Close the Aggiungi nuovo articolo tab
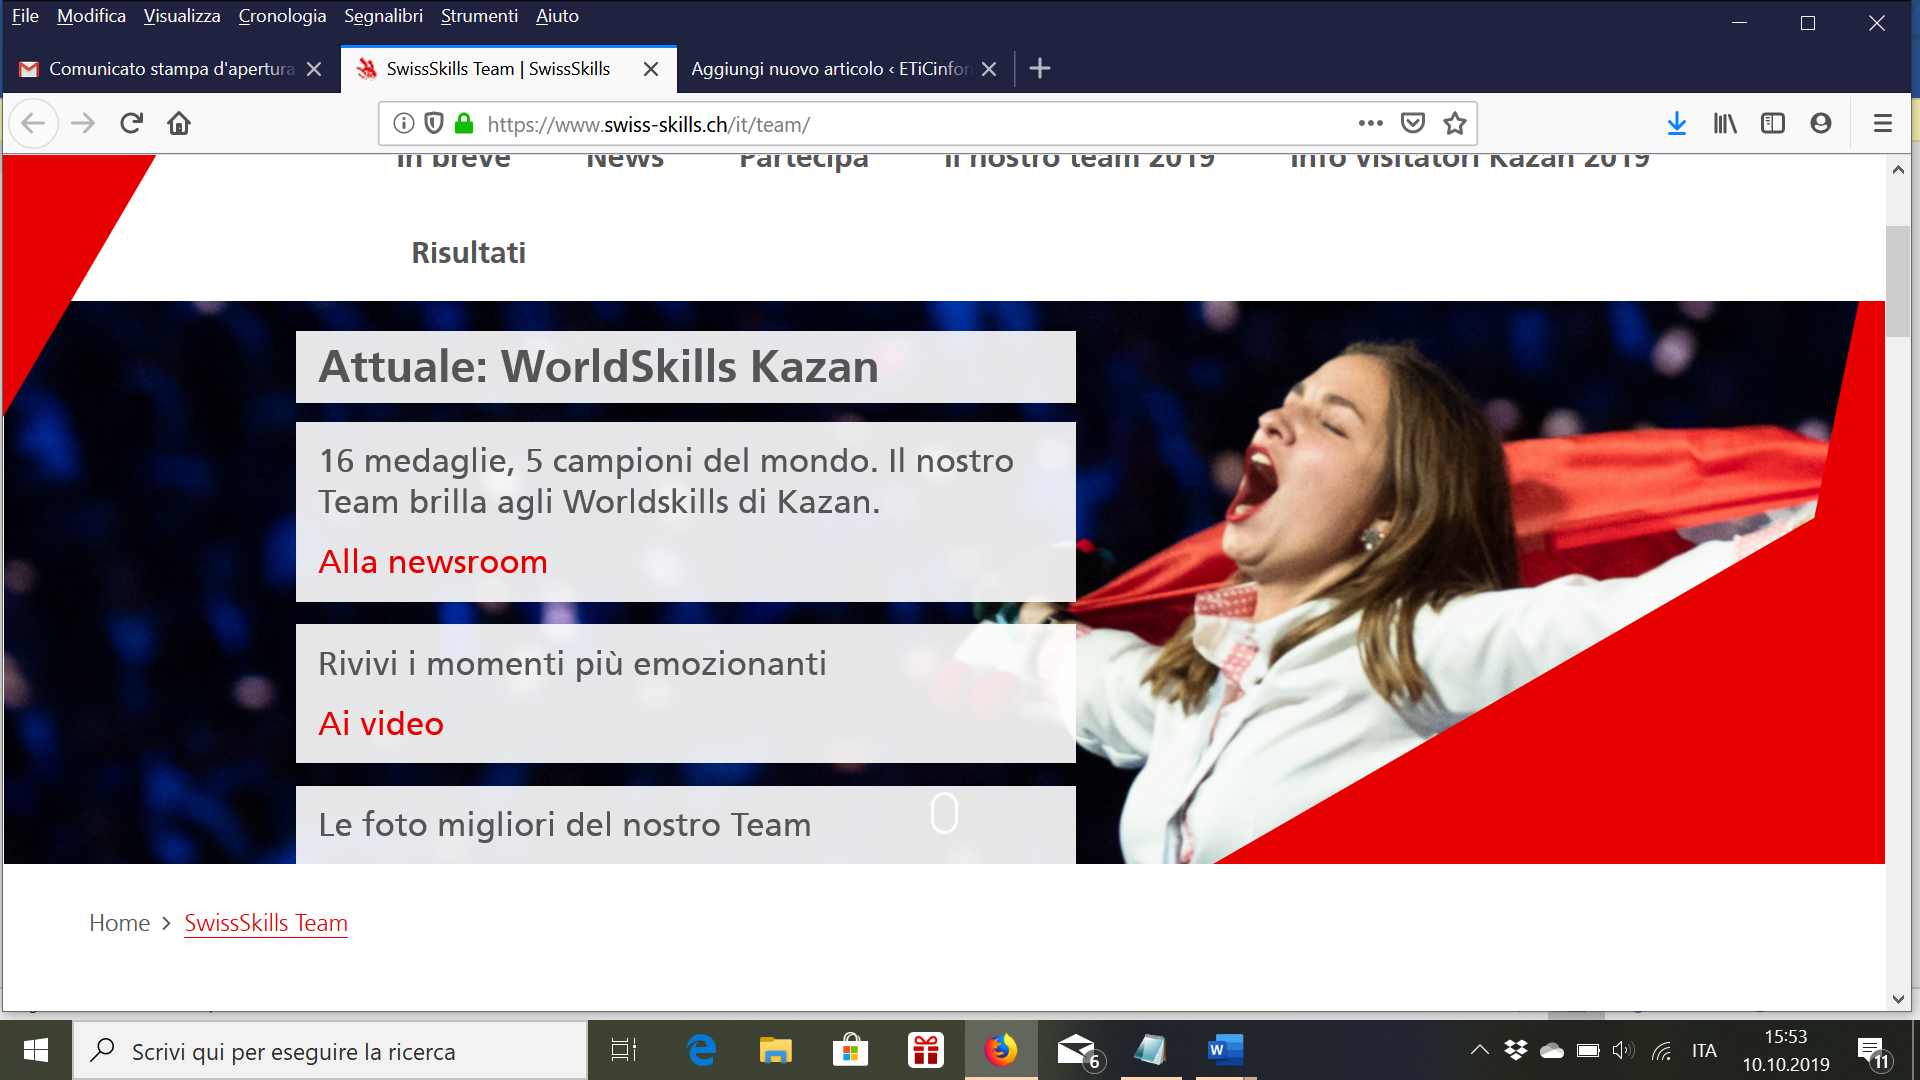The image size is (1920, 1080). click(989, 69)
